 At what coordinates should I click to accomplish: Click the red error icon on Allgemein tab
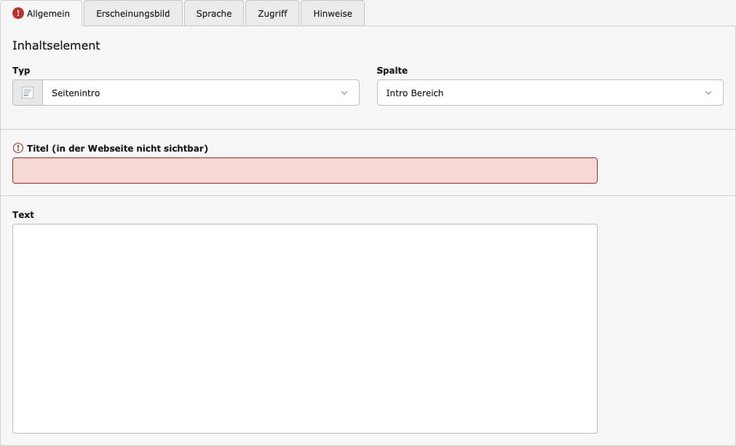click(x=18, y=14)
